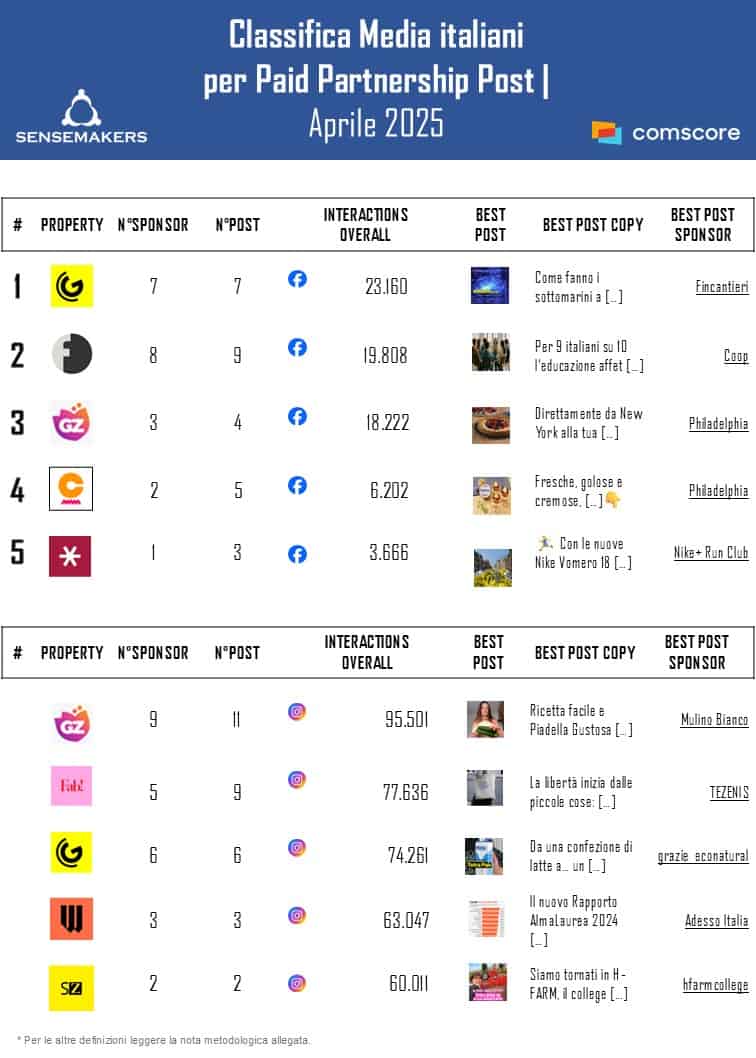This screenshot has width=756, height=1058.
Task: Click the Facebook icon beside 23.160 interactions
Action: [x=297, y=279]
